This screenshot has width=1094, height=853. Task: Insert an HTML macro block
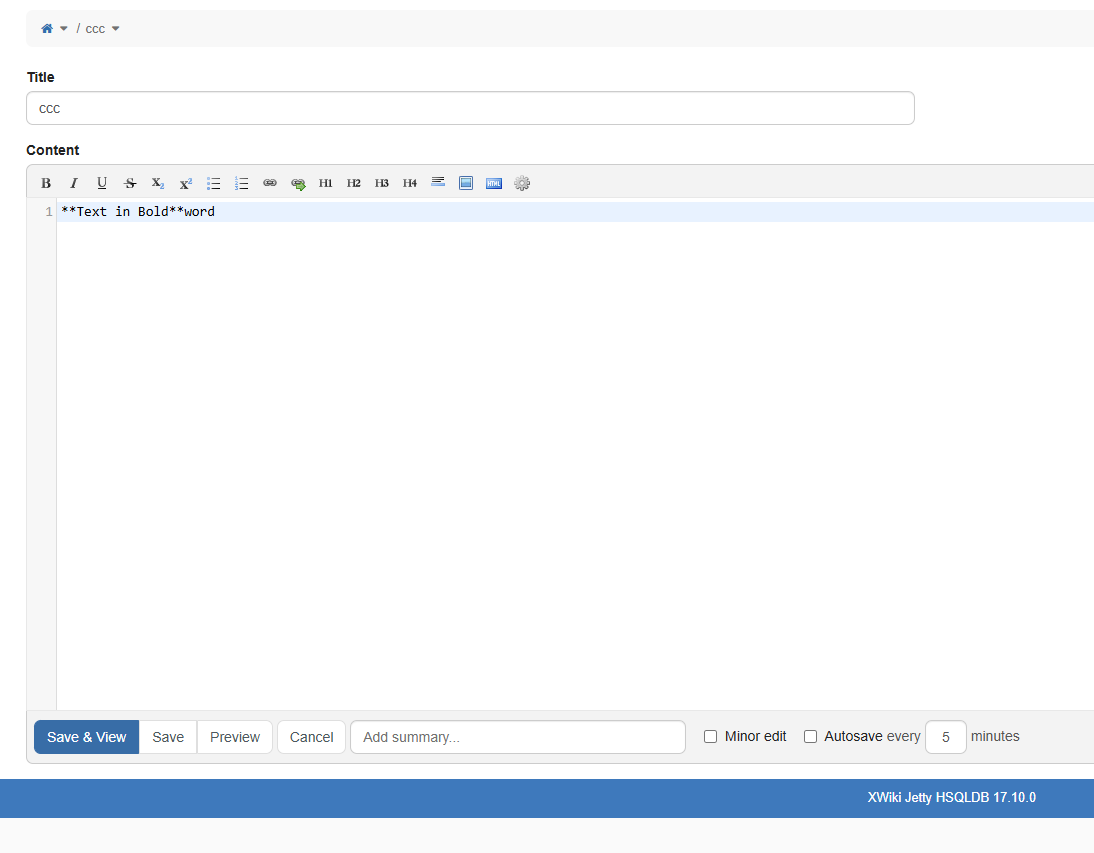tap(494, 183)
